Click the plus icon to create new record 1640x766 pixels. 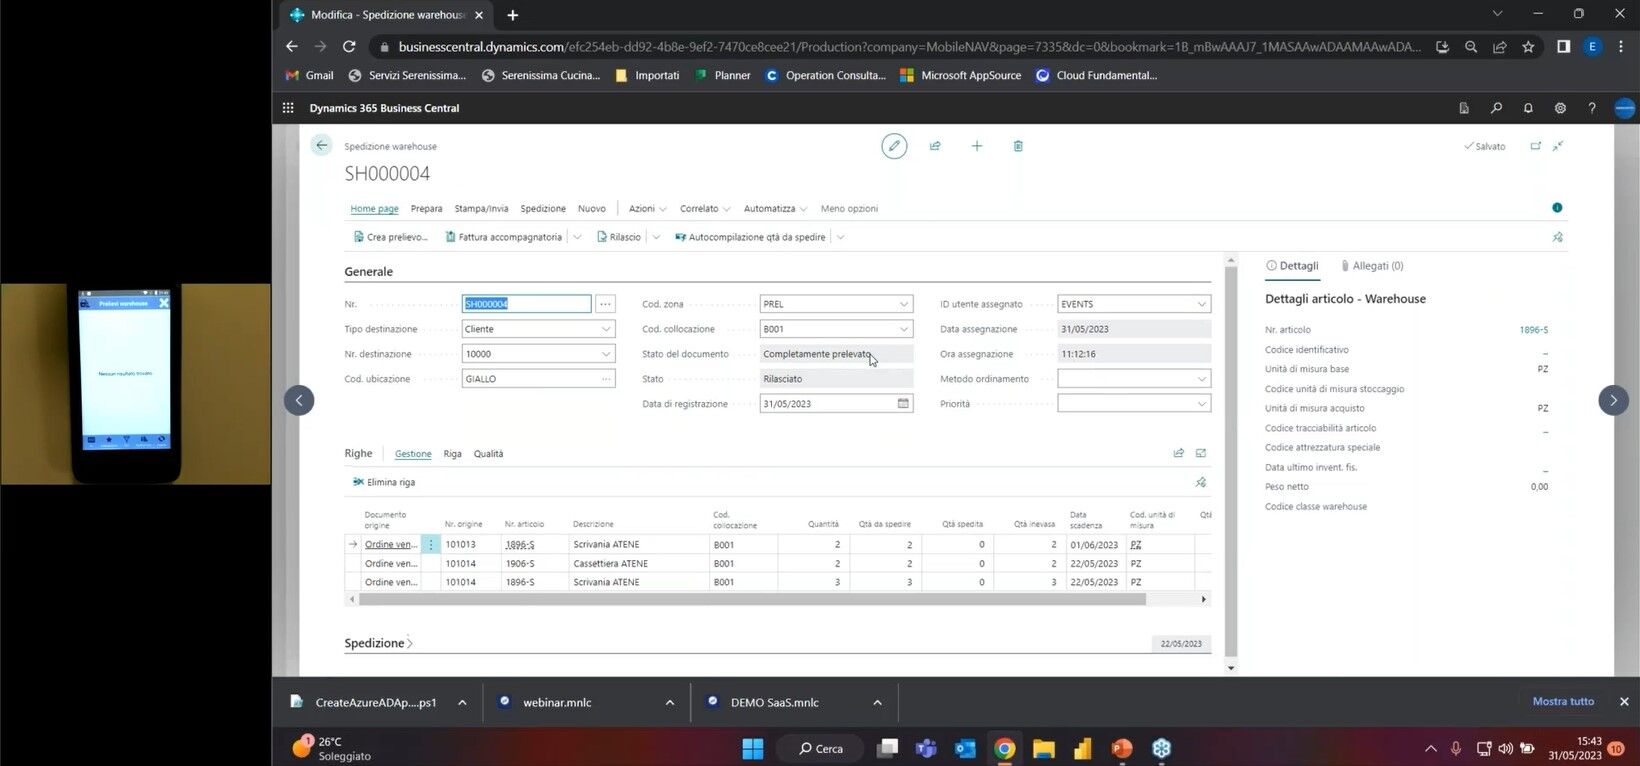pyautogui.click(x=977, y=146)
